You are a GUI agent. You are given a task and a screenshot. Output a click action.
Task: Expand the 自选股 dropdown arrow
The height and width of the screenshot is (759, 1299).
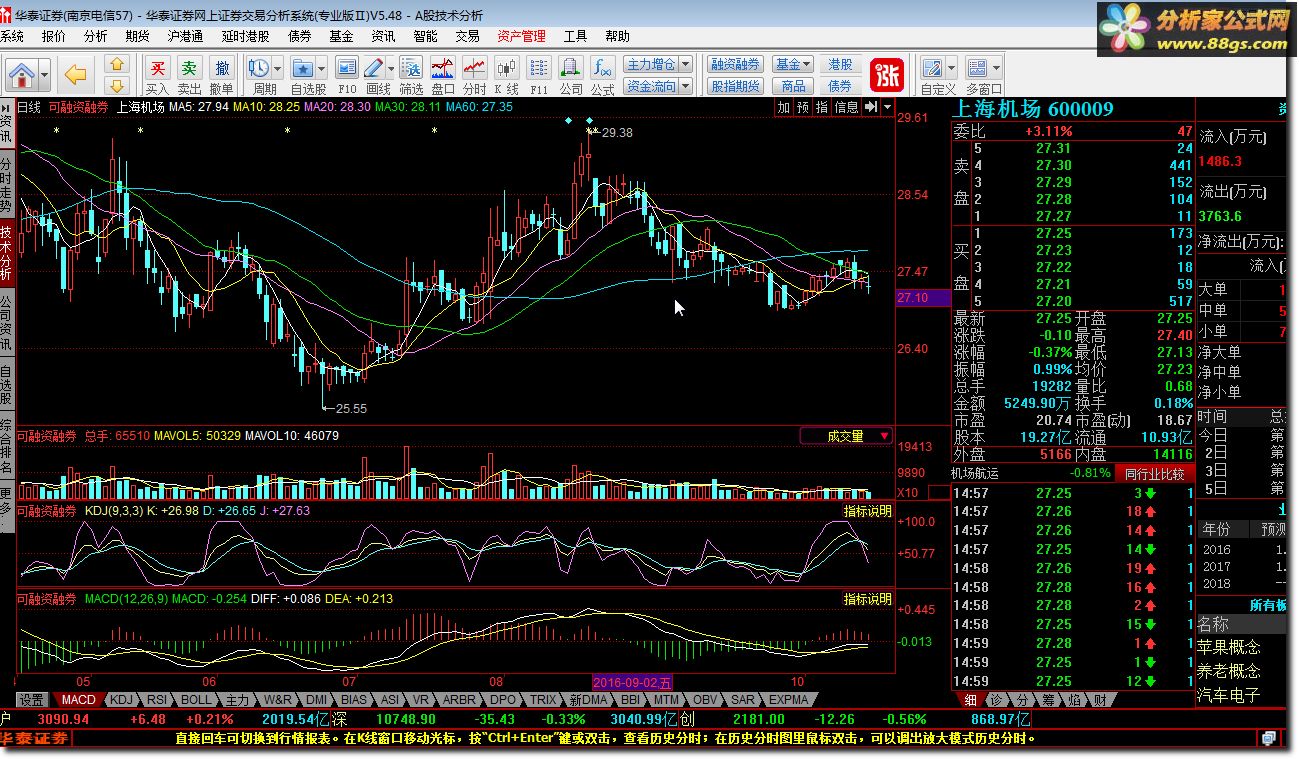click(321, 68)
